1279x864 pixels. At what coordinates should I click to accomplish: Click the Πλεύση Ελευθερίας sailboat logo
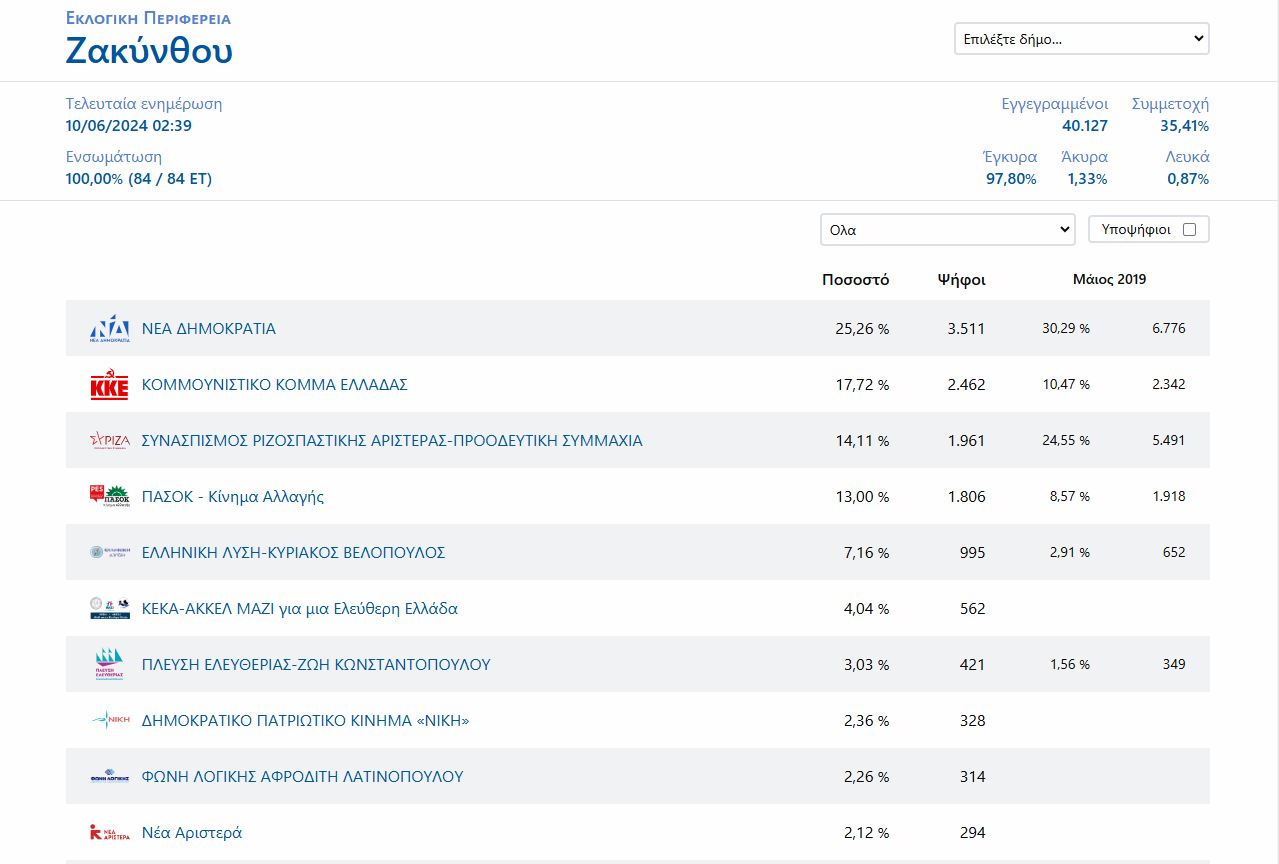[x=109, y=665]
